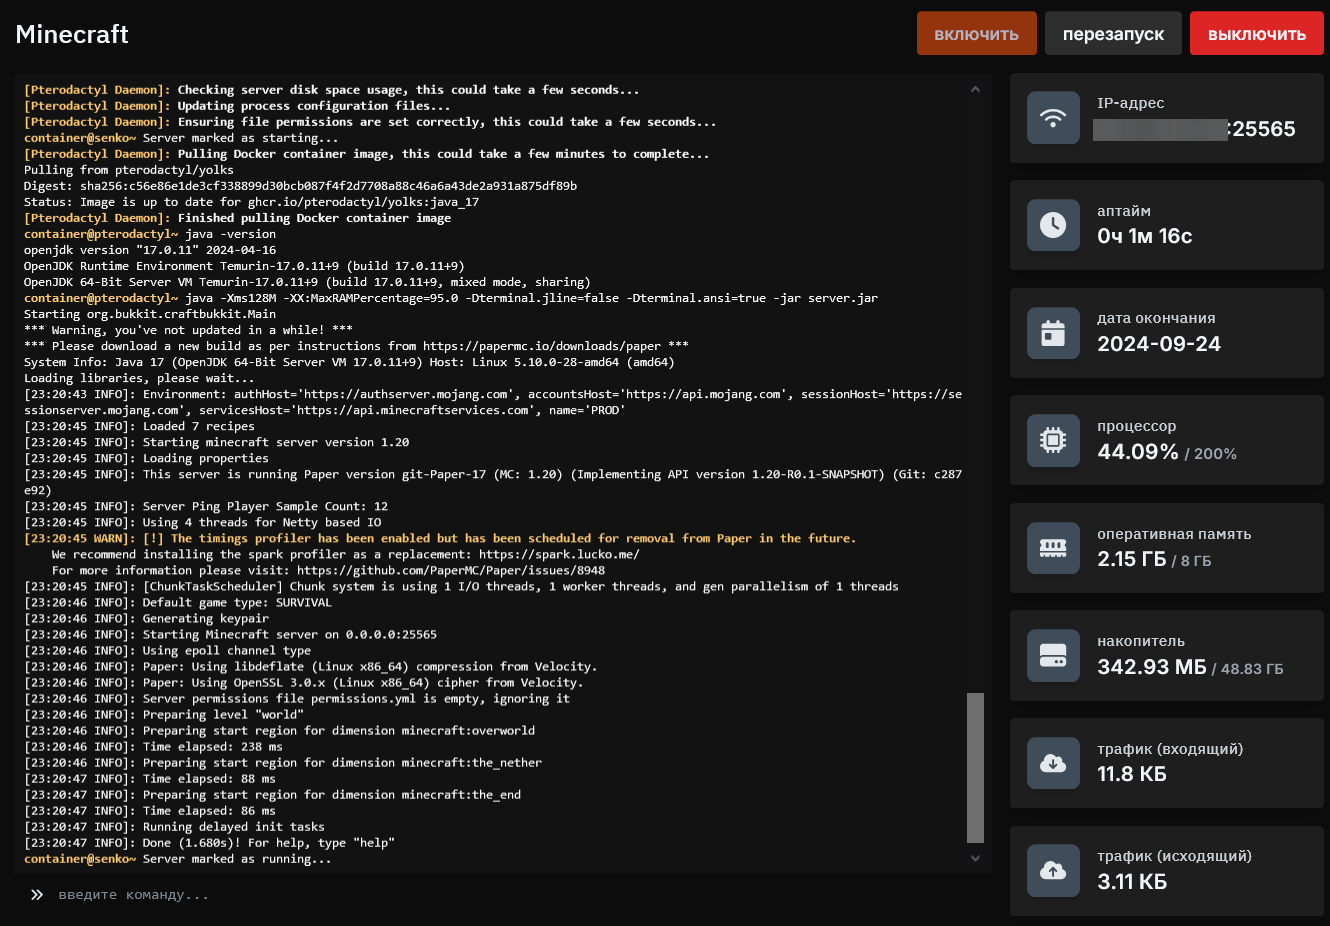
Task: Click the 'Server marked as starting...' console line
Action: pyautogui.click(x=181, y=138)
